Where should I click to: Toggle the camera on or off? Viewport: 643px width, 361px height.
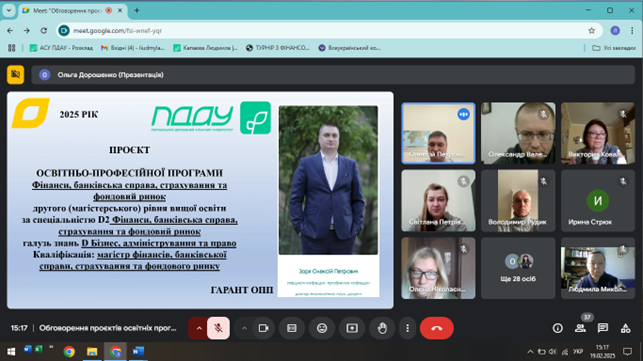pyautogui.click(x=263, y=328)
